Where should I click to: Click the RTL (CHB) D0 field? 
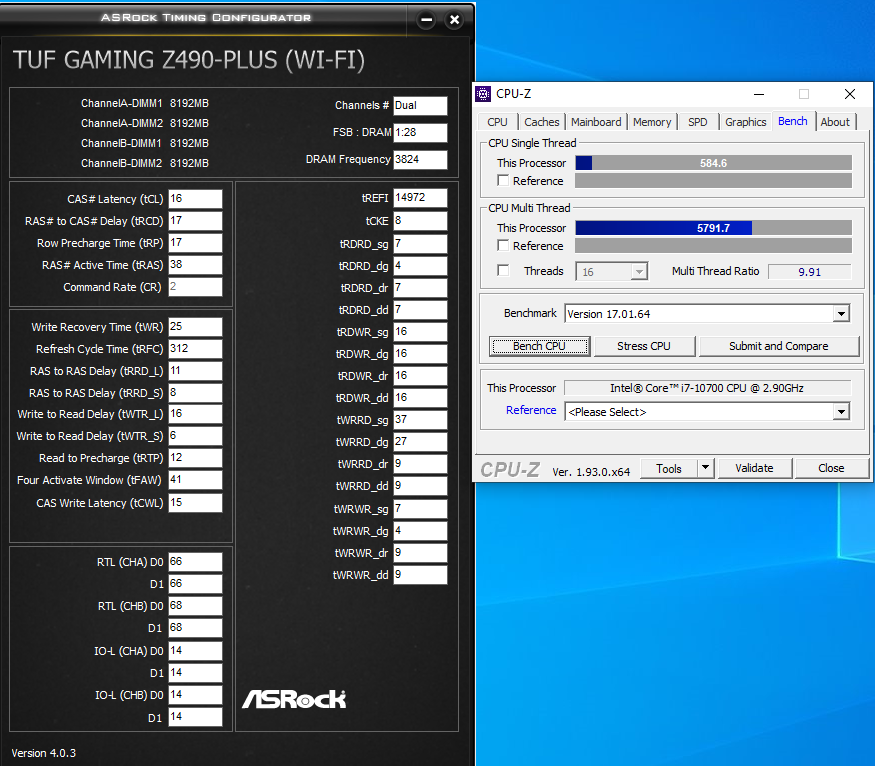point(195,606)
